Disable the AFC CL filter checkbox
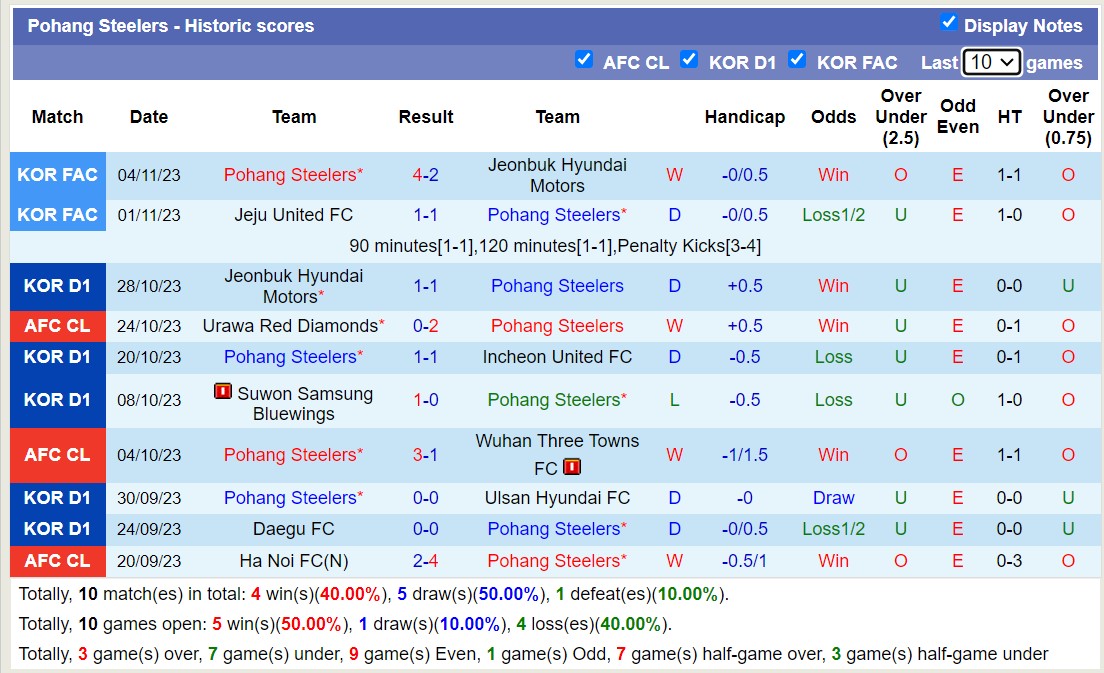This screenshot has width=1104, height=673. (584, 59)
